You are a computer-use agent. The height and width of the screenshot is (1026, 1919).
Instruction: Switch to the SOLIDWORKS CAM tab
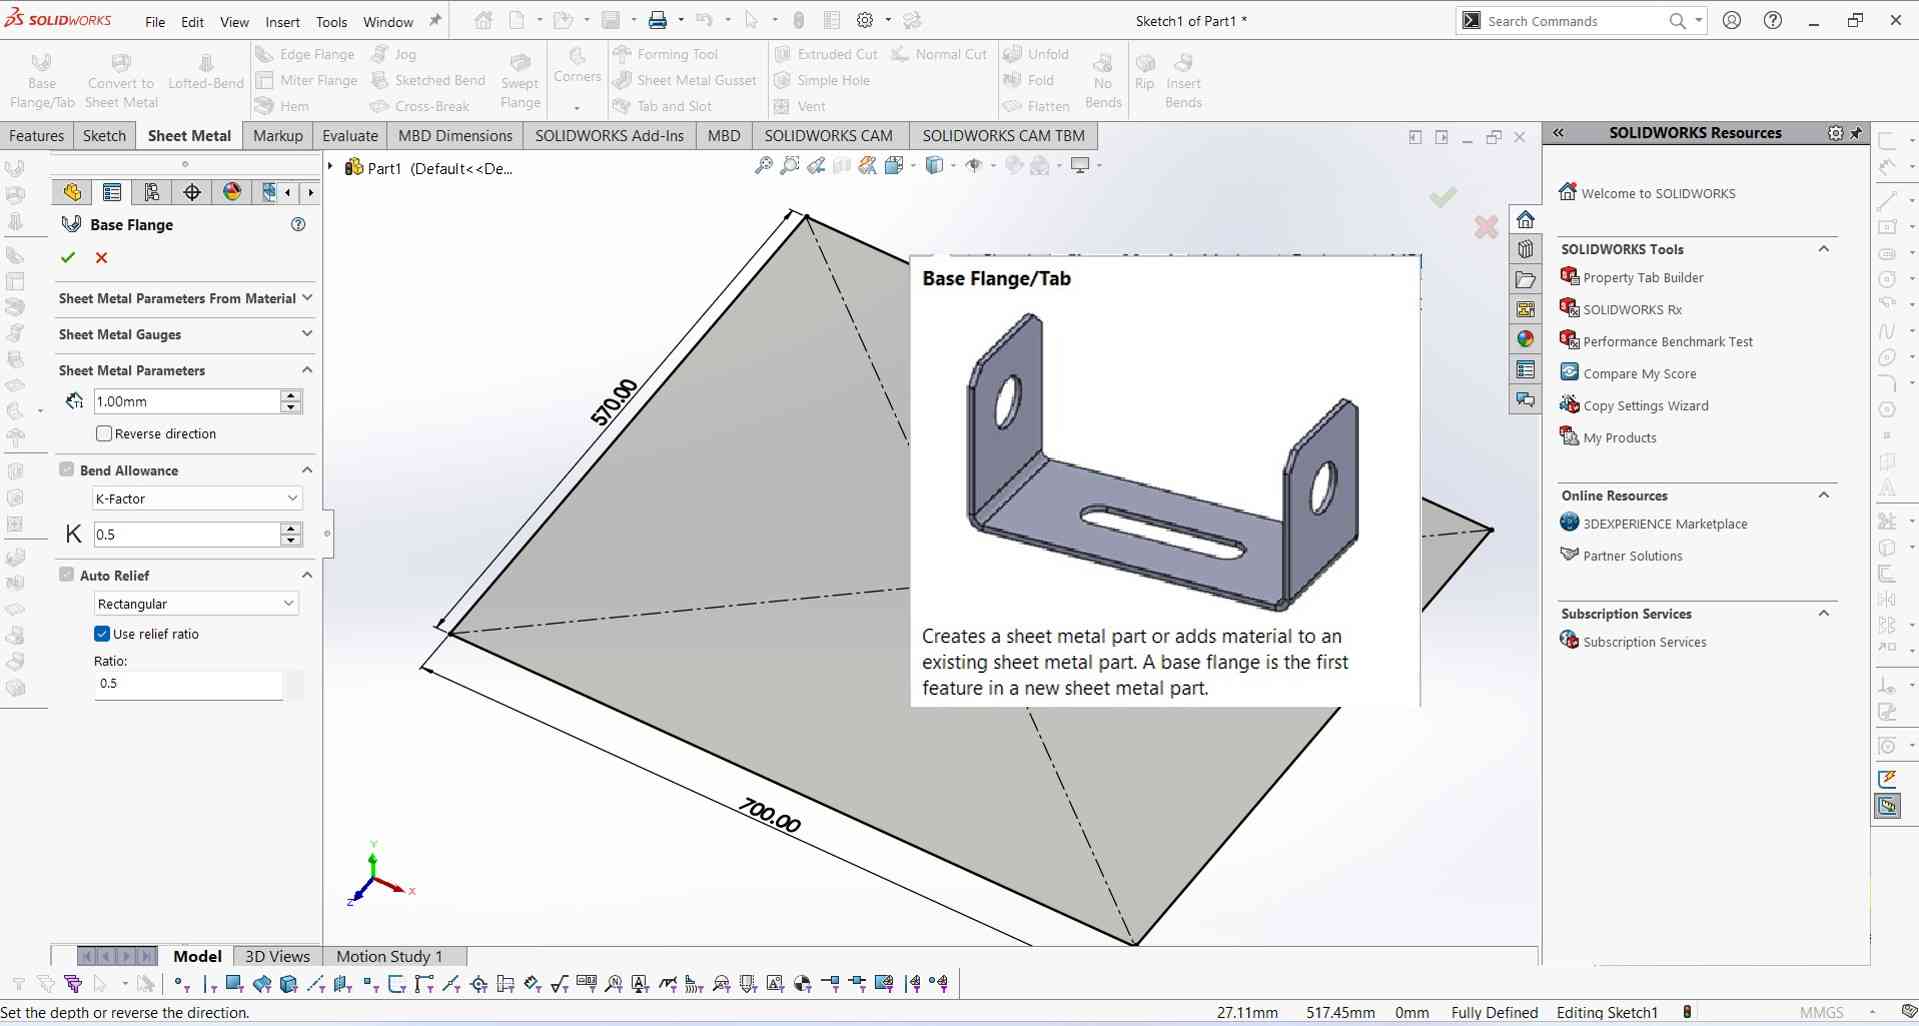[x=828, y=135]
